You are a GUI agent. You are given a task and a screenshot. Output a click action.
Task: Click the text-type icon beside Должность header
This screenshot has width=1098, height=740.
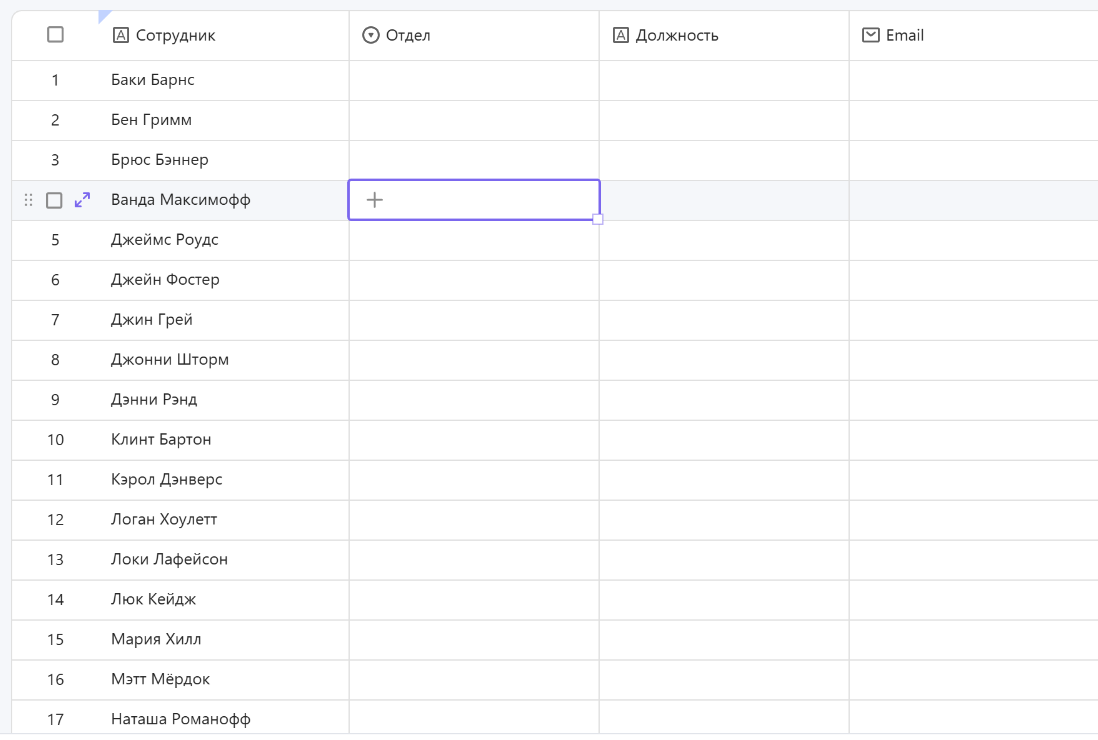pyautogui.click(x=620, y=35)
